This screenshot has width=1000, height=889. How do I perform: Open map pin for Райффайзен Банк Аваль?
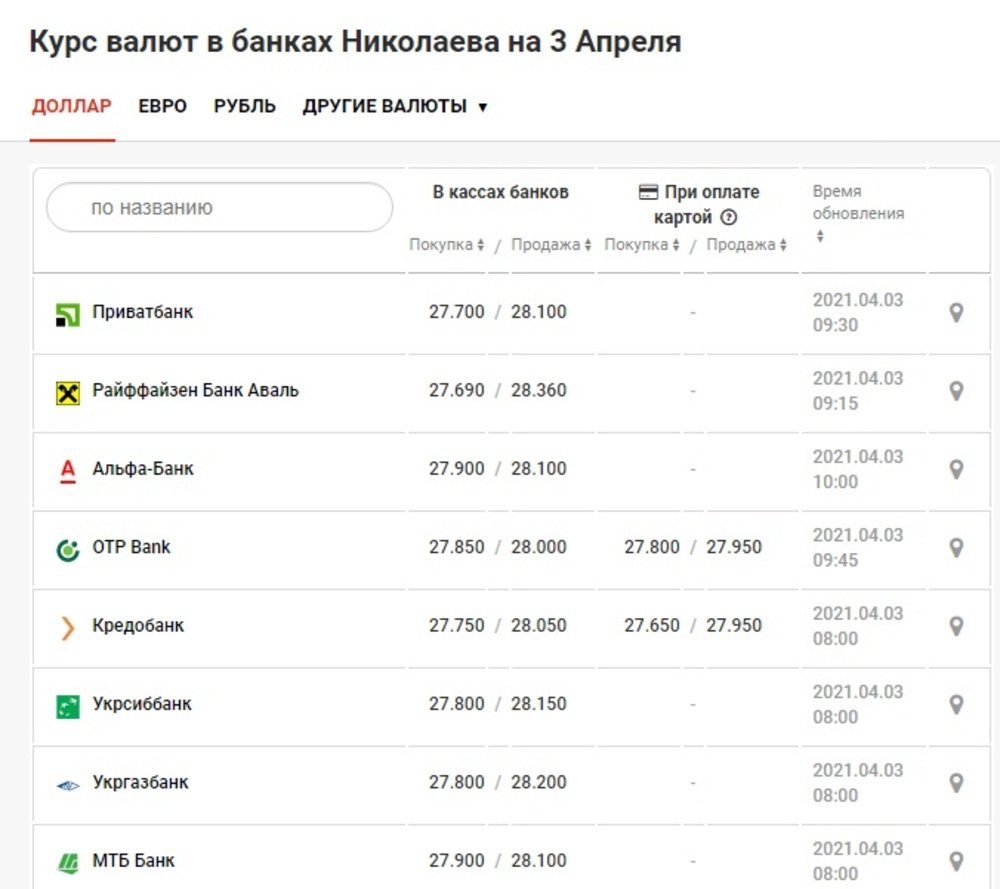pyautogui.click(x=956, y=391)
